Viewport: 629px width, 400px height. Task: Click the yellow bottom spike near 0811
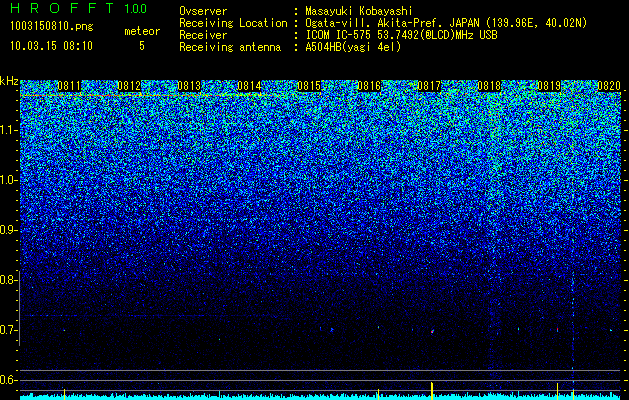pos(64,394)
